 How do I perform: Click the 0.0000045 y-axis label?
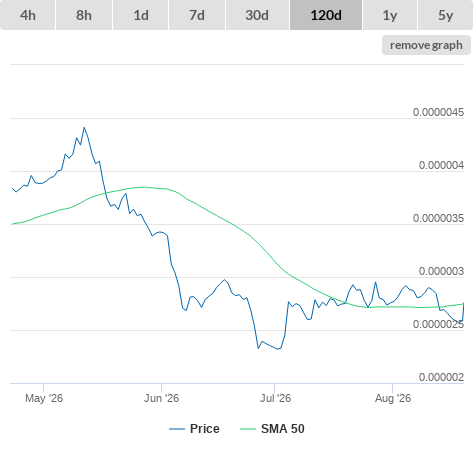click(x=438, y=112)
